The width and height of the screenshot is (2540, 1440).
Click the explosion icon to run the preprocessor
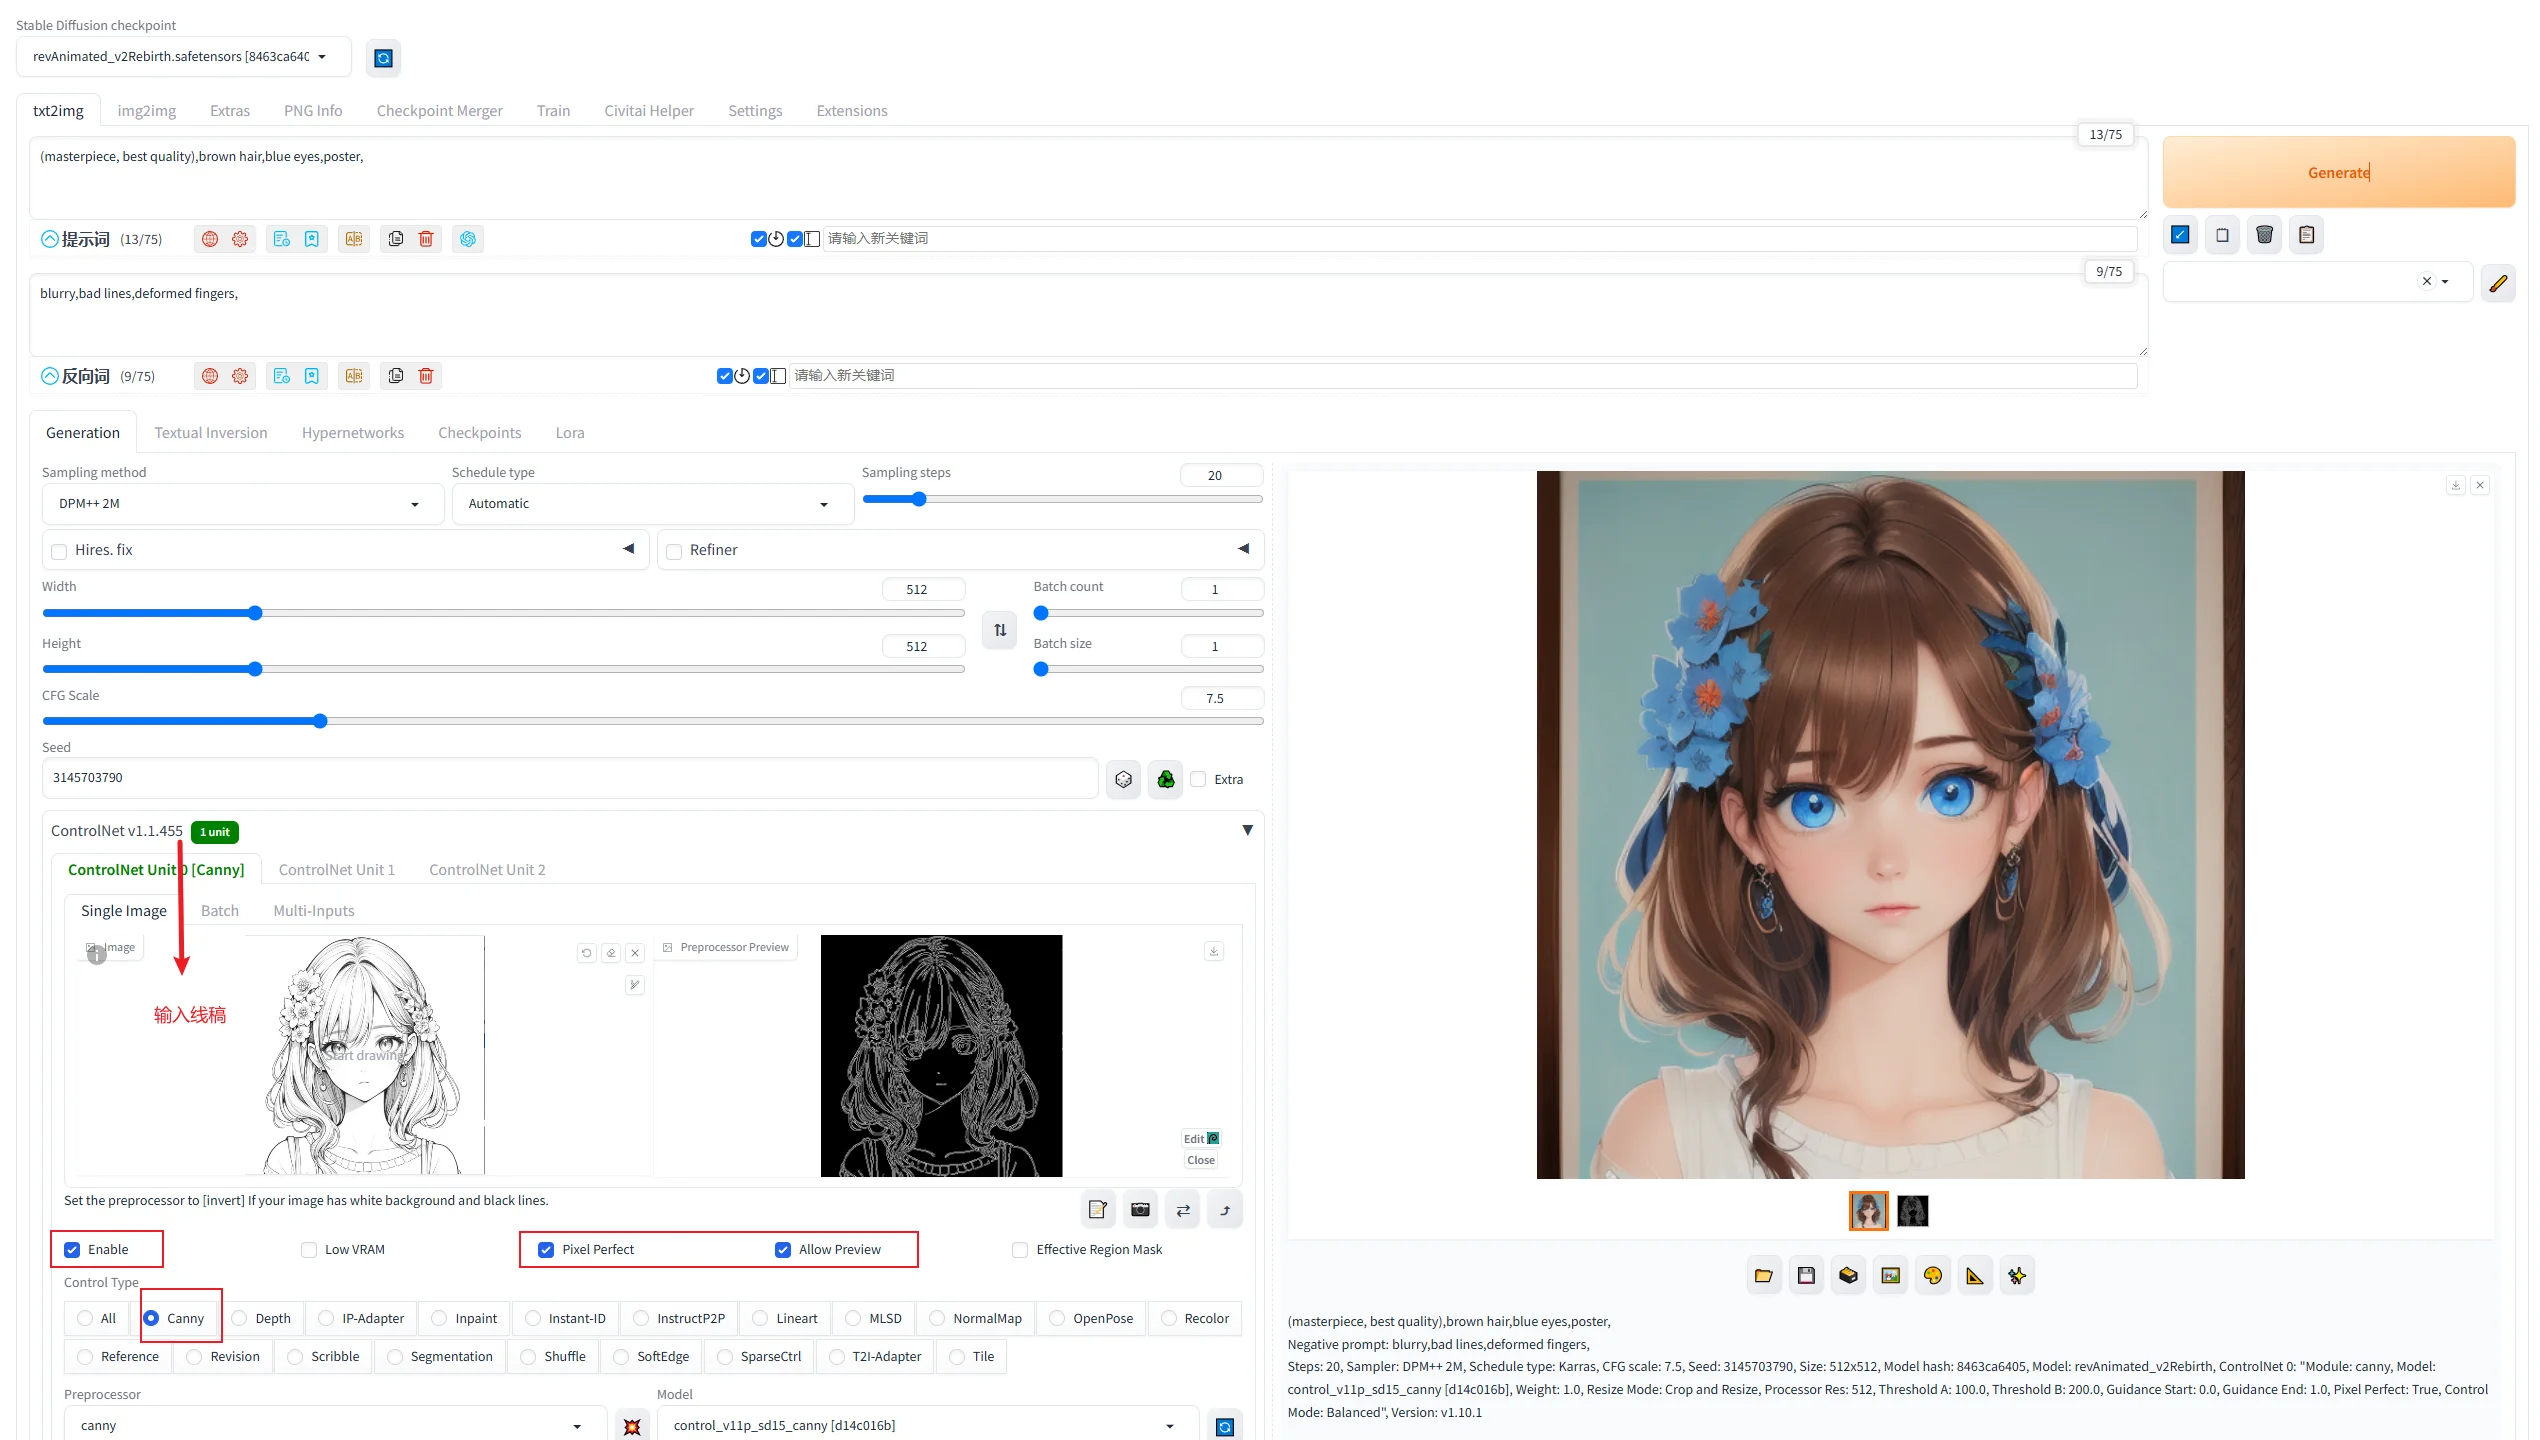point(632,1426)
